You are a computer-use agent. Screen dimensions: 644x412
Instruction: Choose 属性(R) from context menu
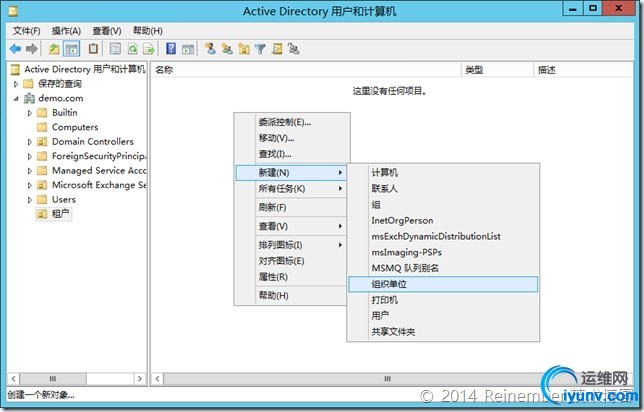pyautogui.click(x=291, y=277)
